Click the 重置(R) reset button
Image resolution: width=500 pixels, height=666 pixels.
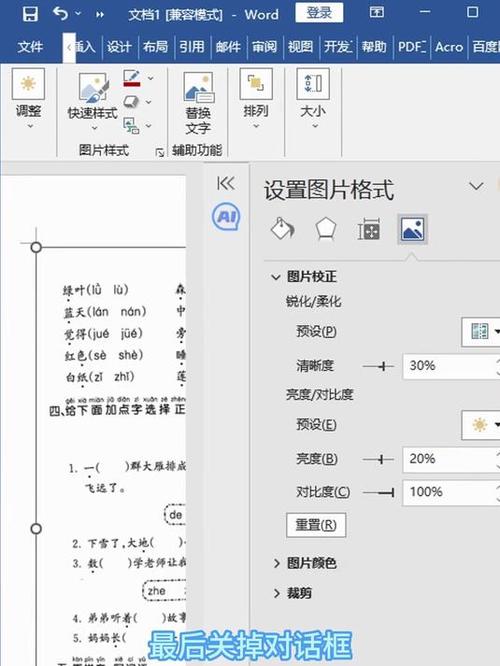pos(316,525)
